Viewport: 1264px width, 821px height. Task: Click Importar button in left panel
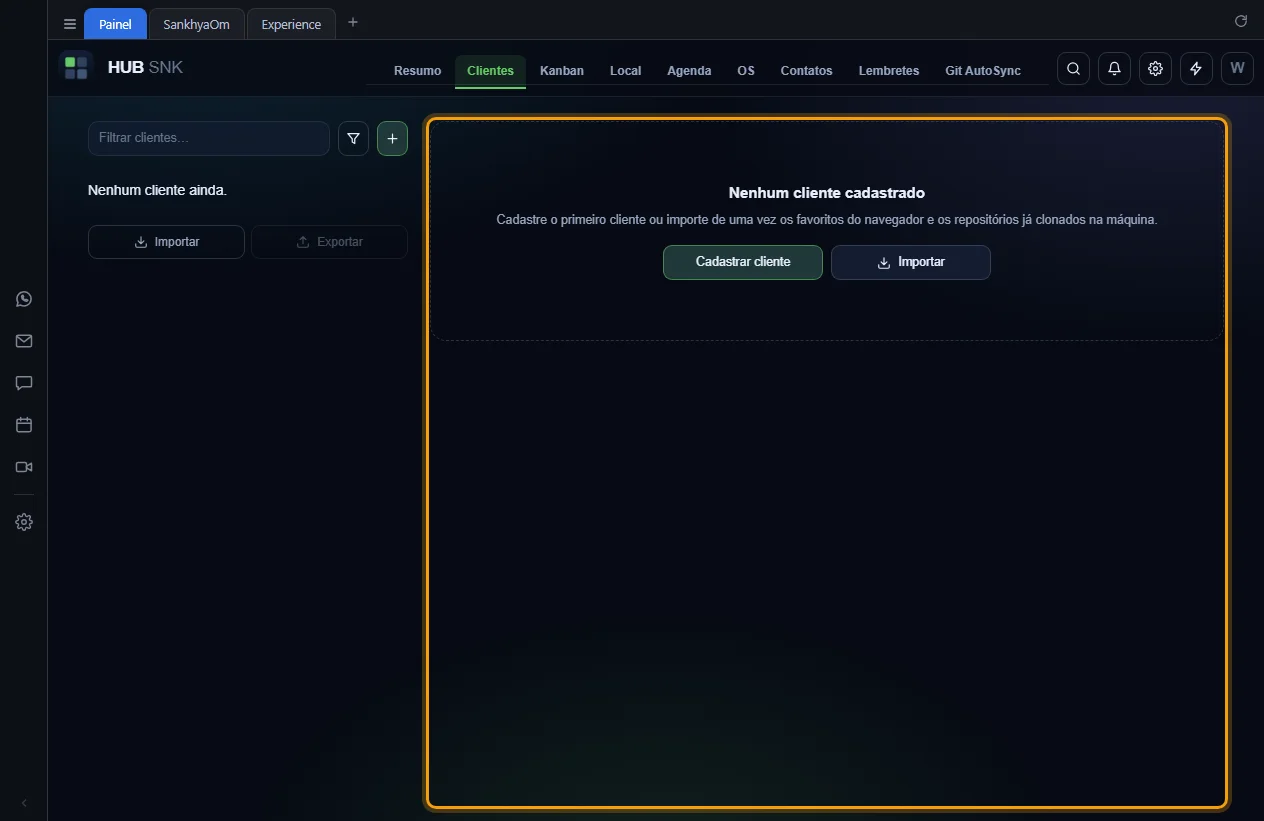(166, 242)
